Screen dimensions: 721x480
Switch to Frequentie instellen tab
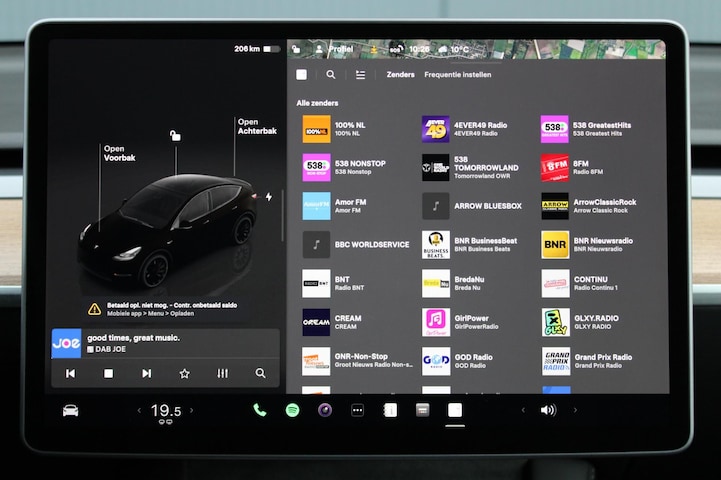pyautogui.click(x=457, y=74)
